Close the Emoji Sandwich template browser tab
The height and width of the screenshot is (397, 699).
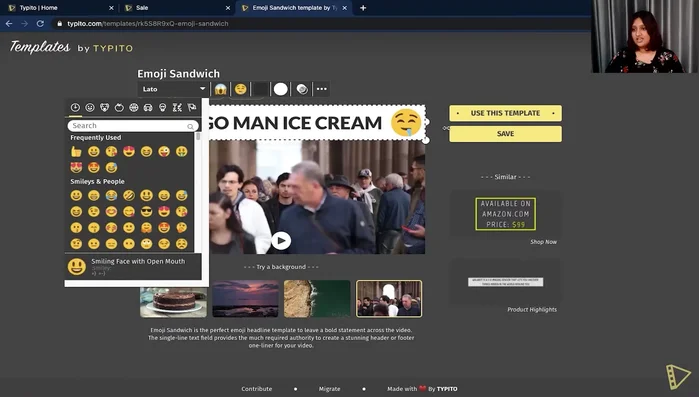tap(345, 8)
